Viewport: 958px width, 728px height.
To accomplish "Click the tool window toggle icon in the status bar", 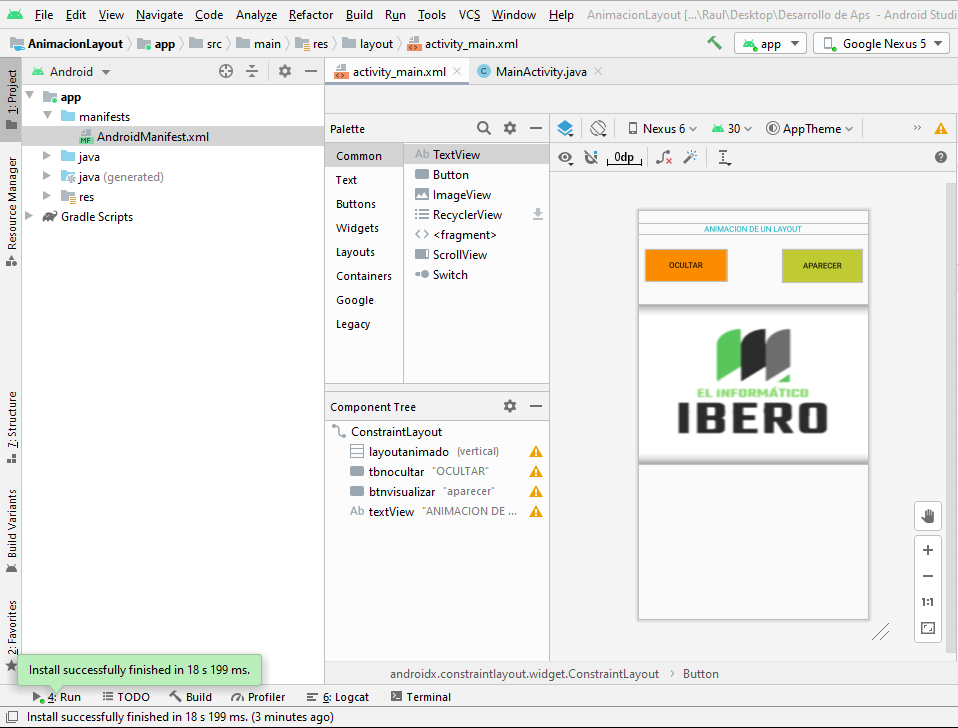I will coord(12,716).
